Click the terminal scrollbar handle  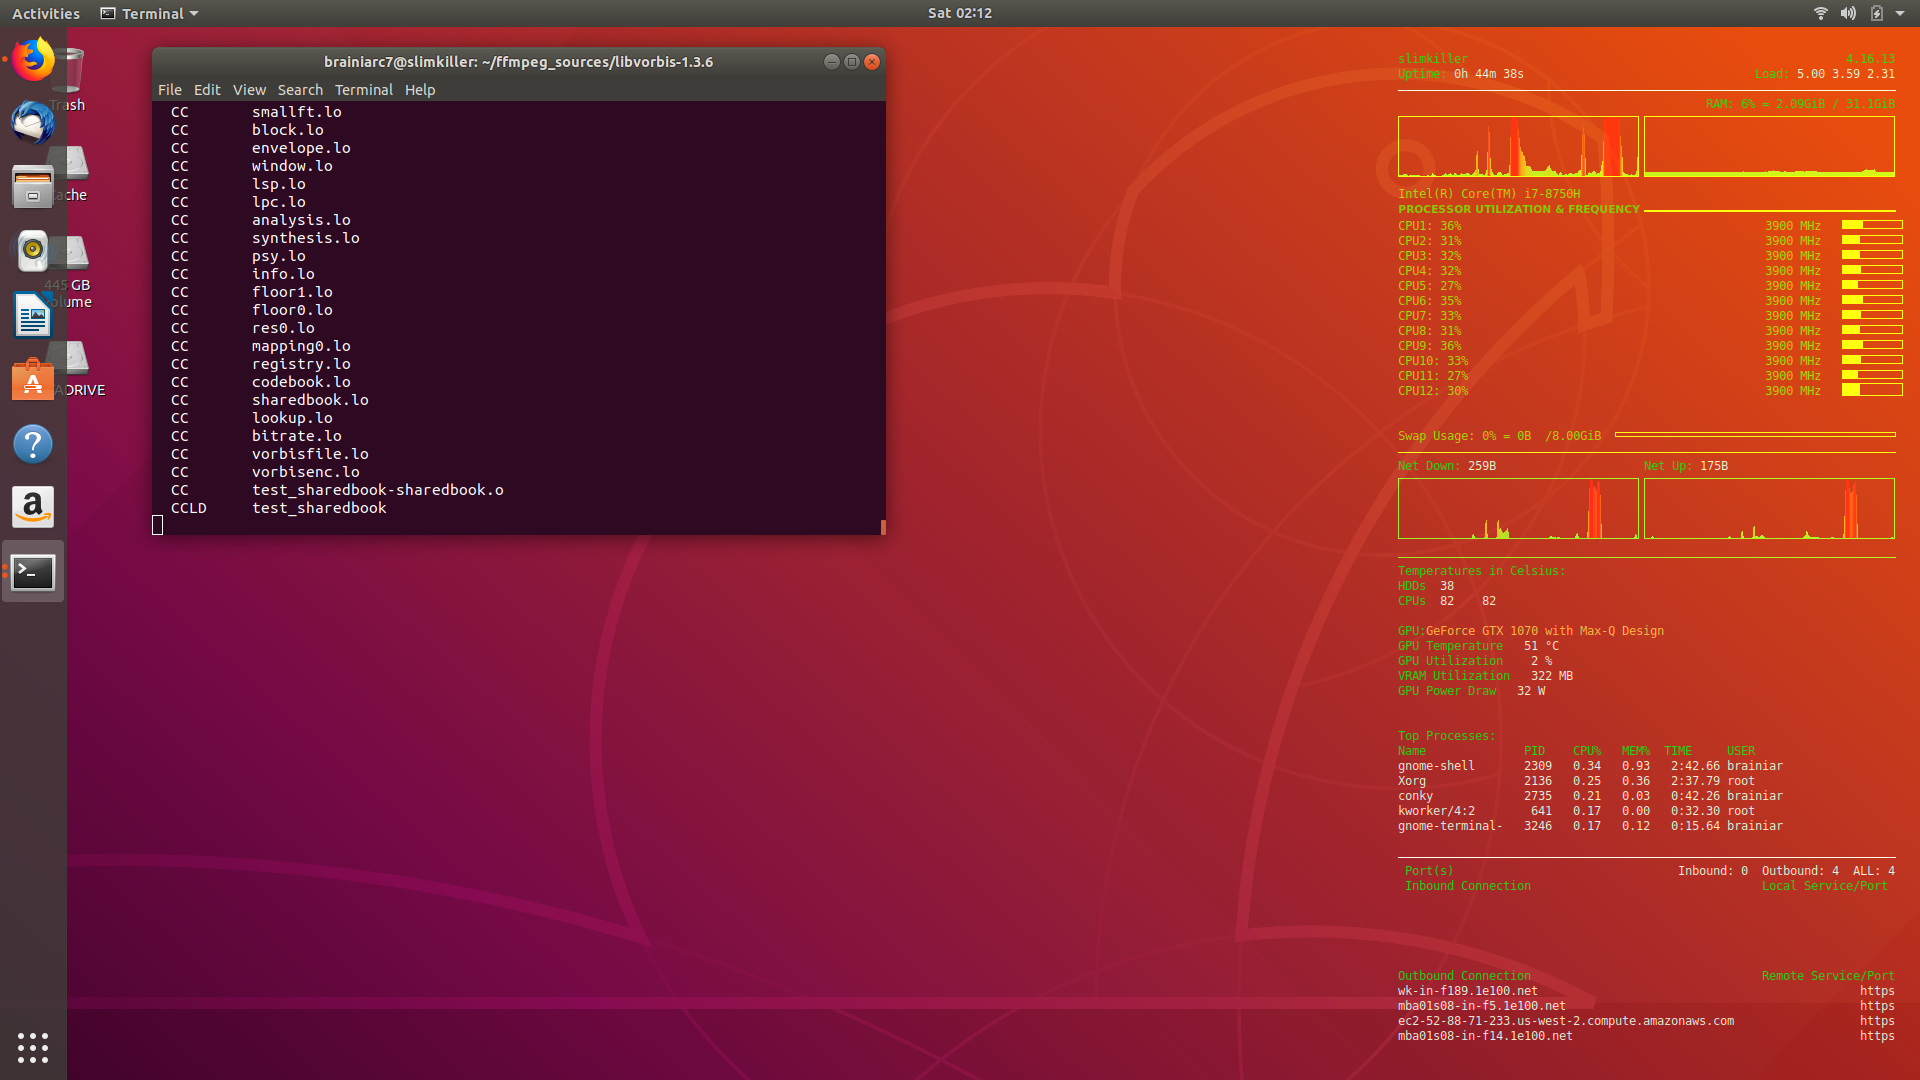click(x=883, y=526)
